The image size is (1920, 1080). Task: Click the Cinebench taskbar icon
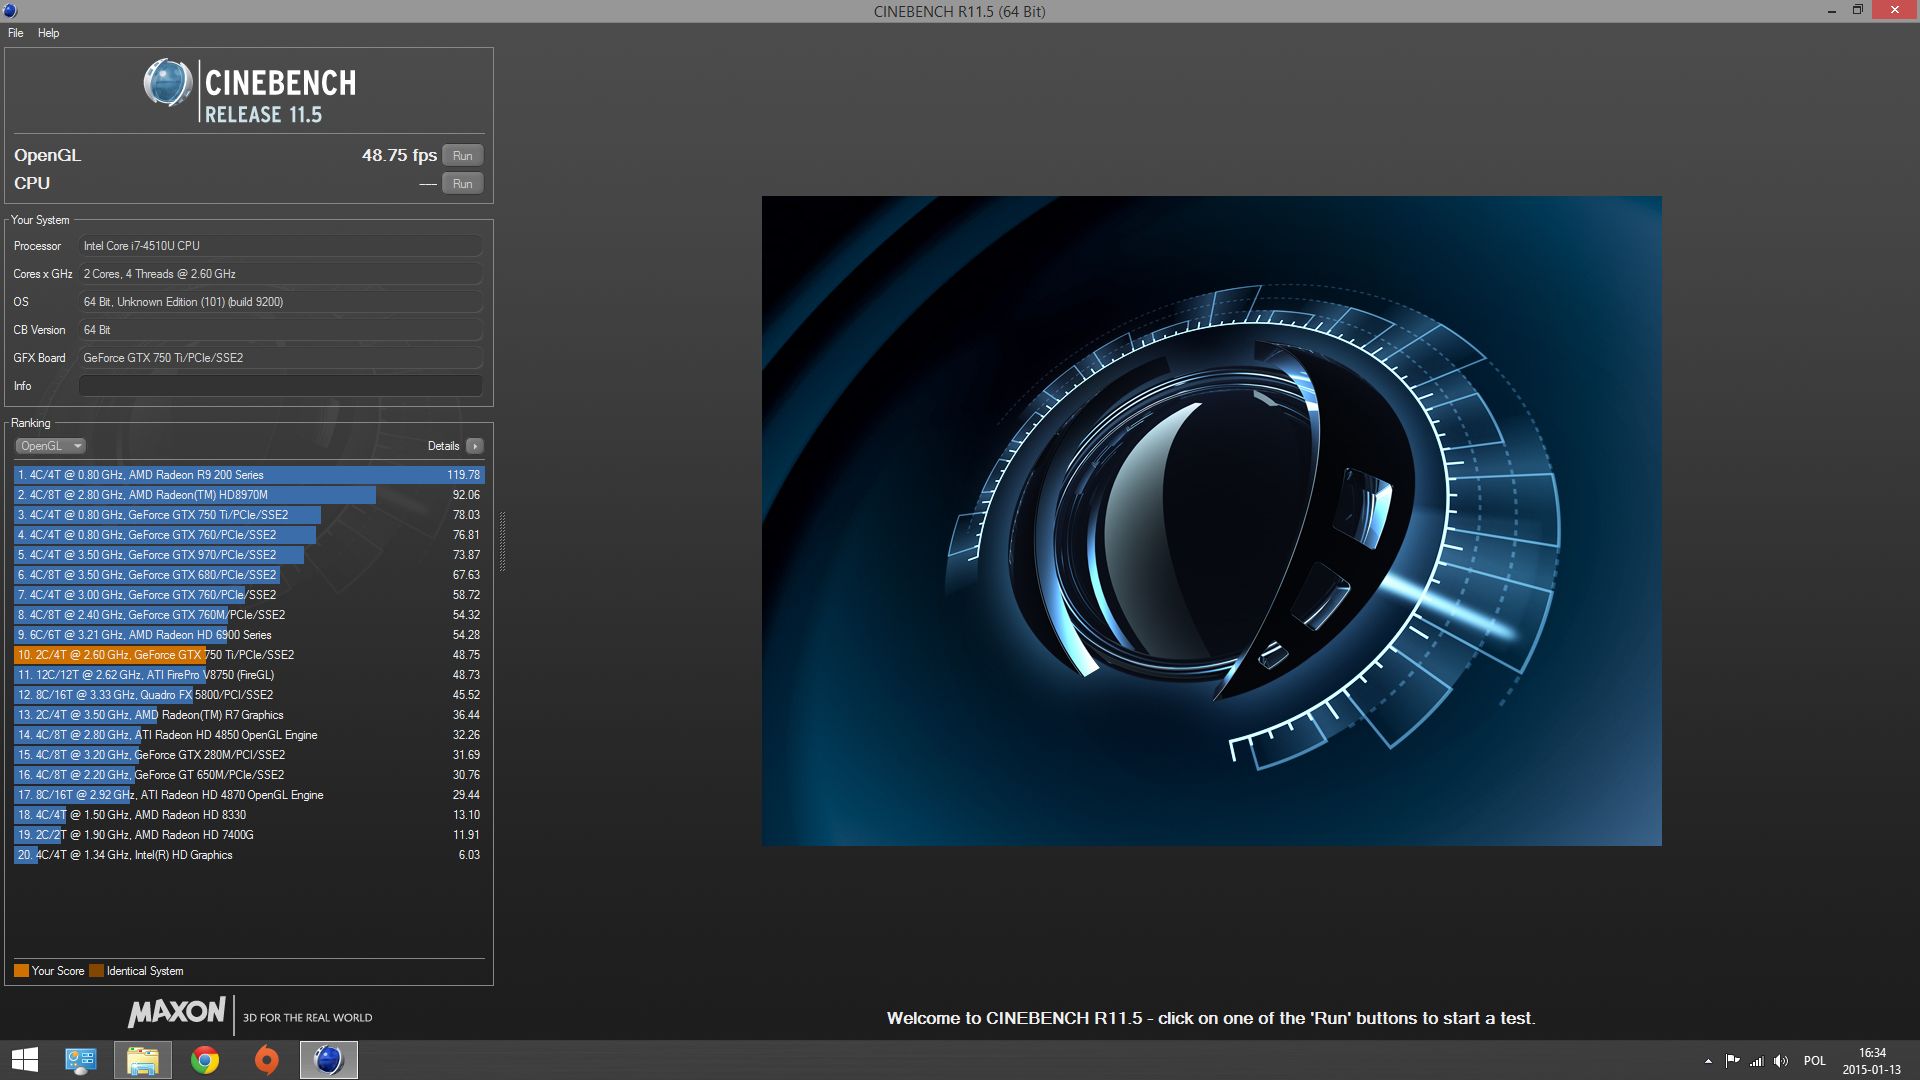[x=328, y=1060]
